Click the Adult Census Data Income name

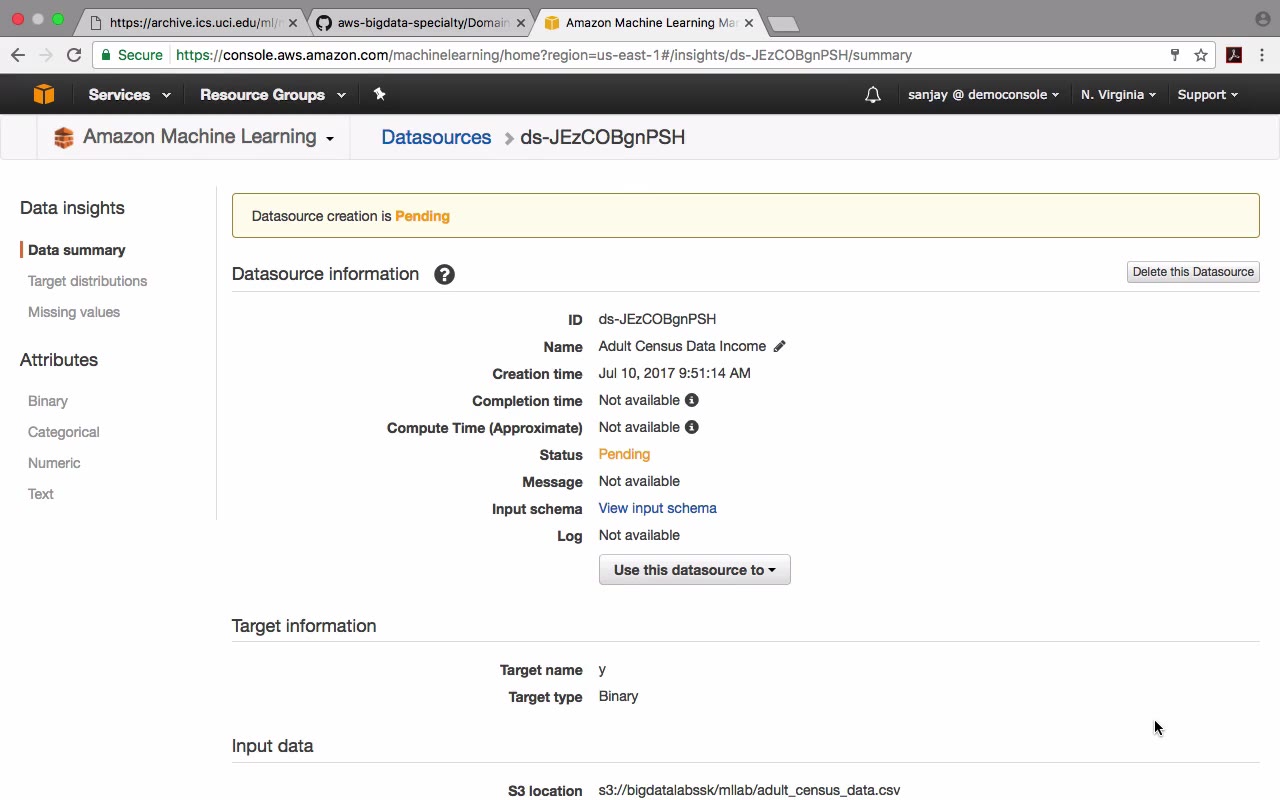[682, 346]
